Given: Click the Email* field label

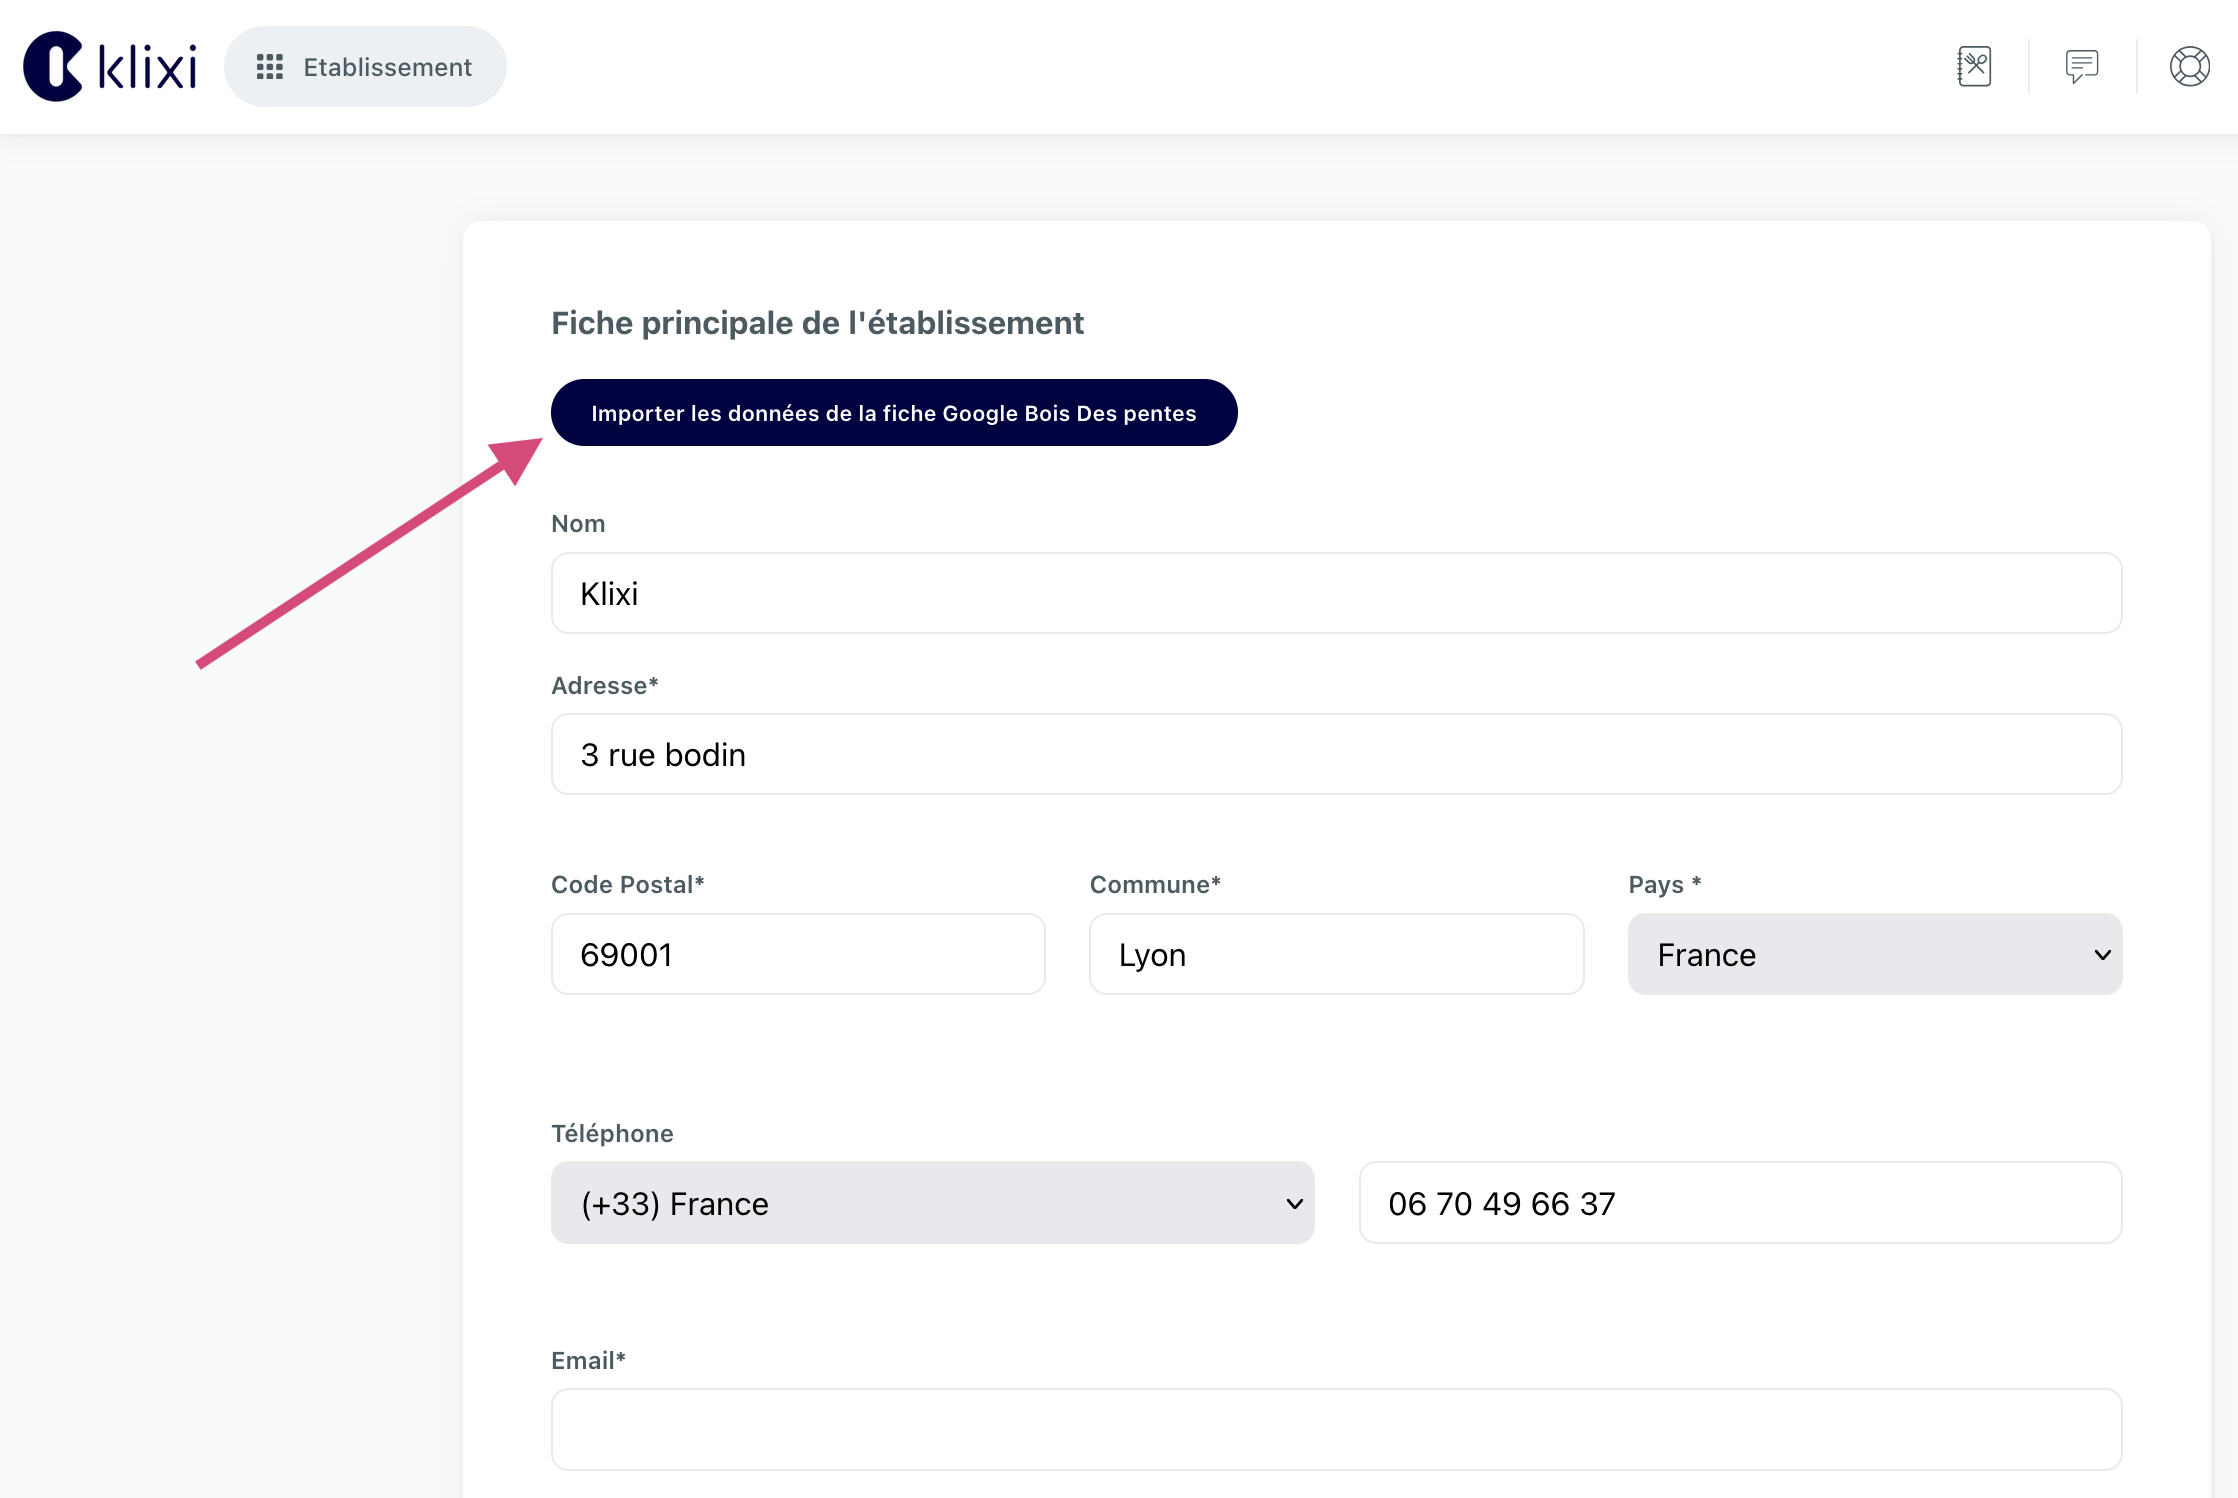Looking at the screenshot, I should click(588, 1360).
